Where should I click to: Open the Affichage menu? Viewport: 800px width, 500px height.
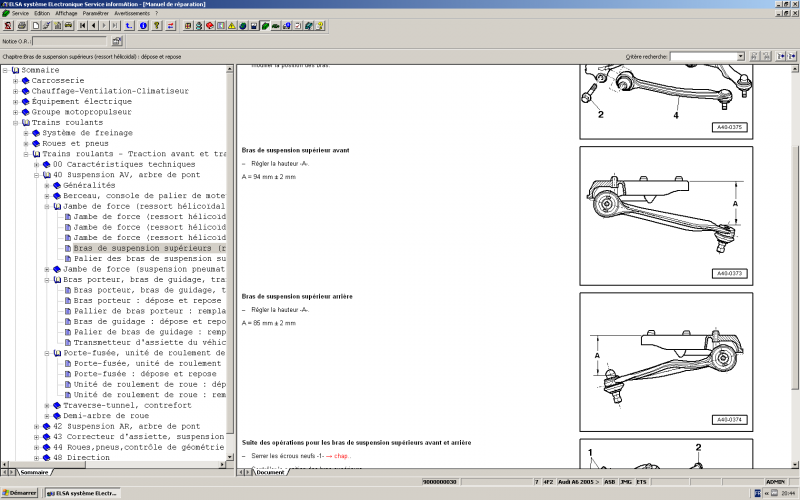point(66,13)
